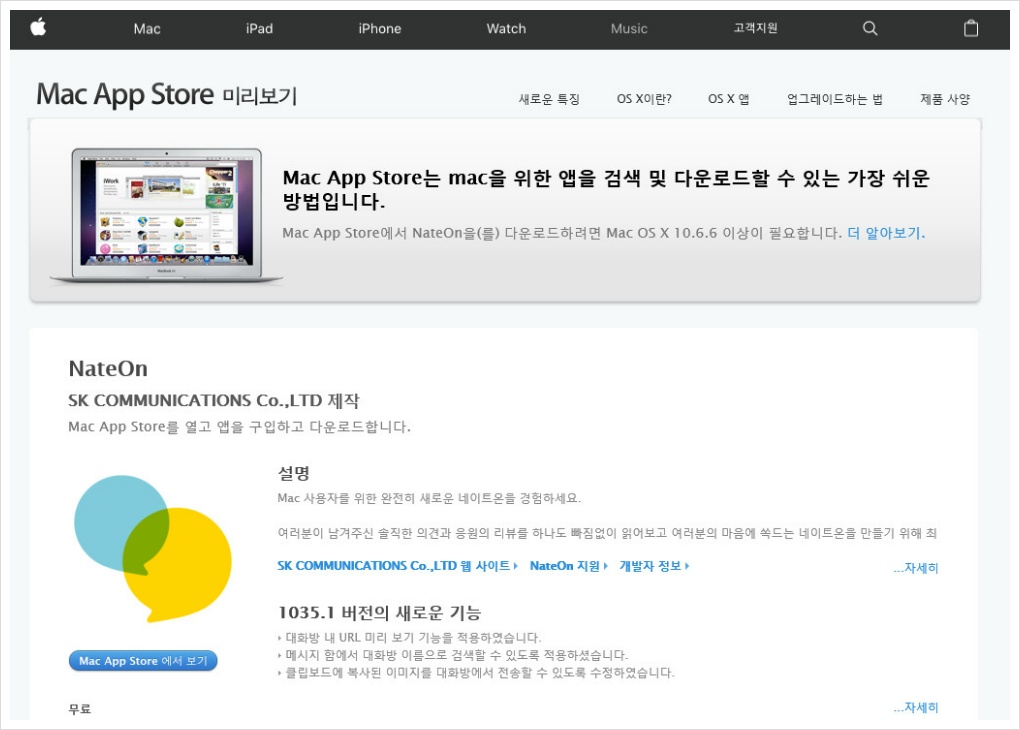
Task: Open the iPad menu item
Action: point(259,29)
